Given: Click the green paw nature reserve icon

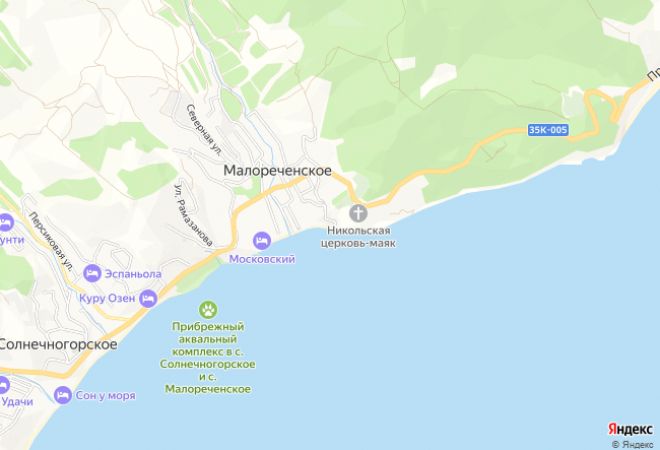Looking at the screenshot, I should point(208,310).
